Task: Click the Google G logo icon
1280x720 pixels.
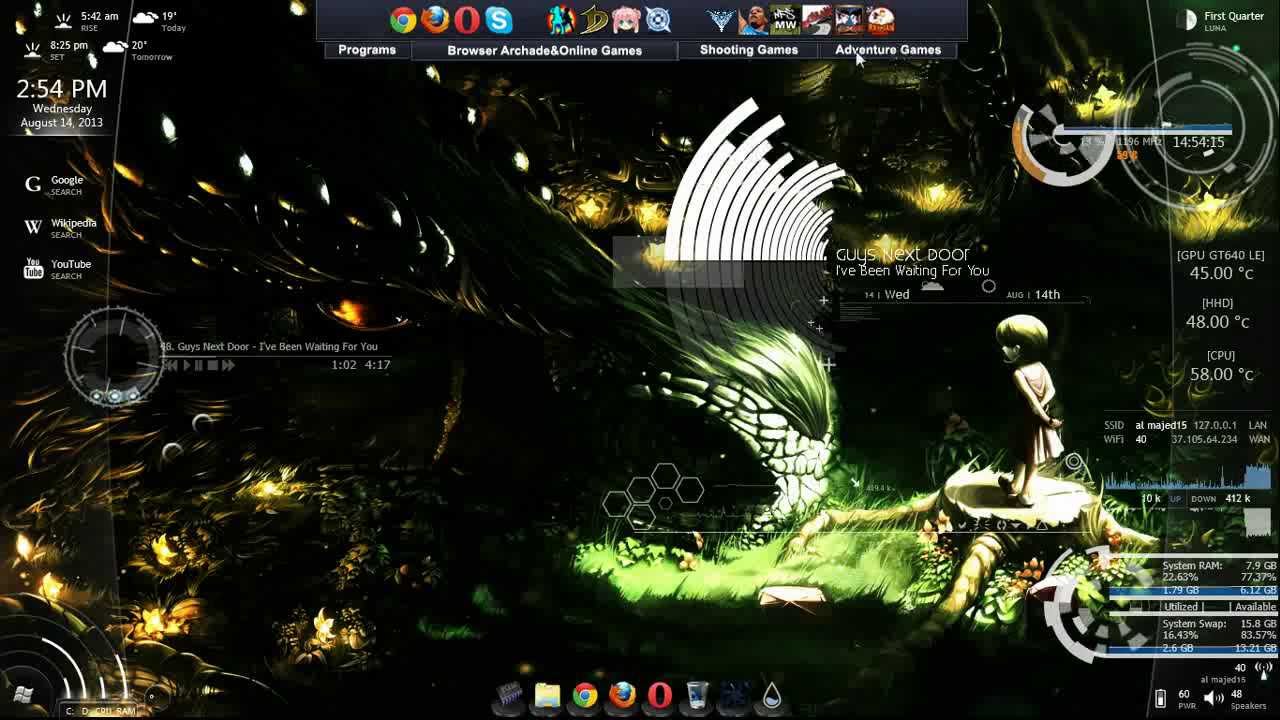Action: pyautogui.click(x=33, y=184)
